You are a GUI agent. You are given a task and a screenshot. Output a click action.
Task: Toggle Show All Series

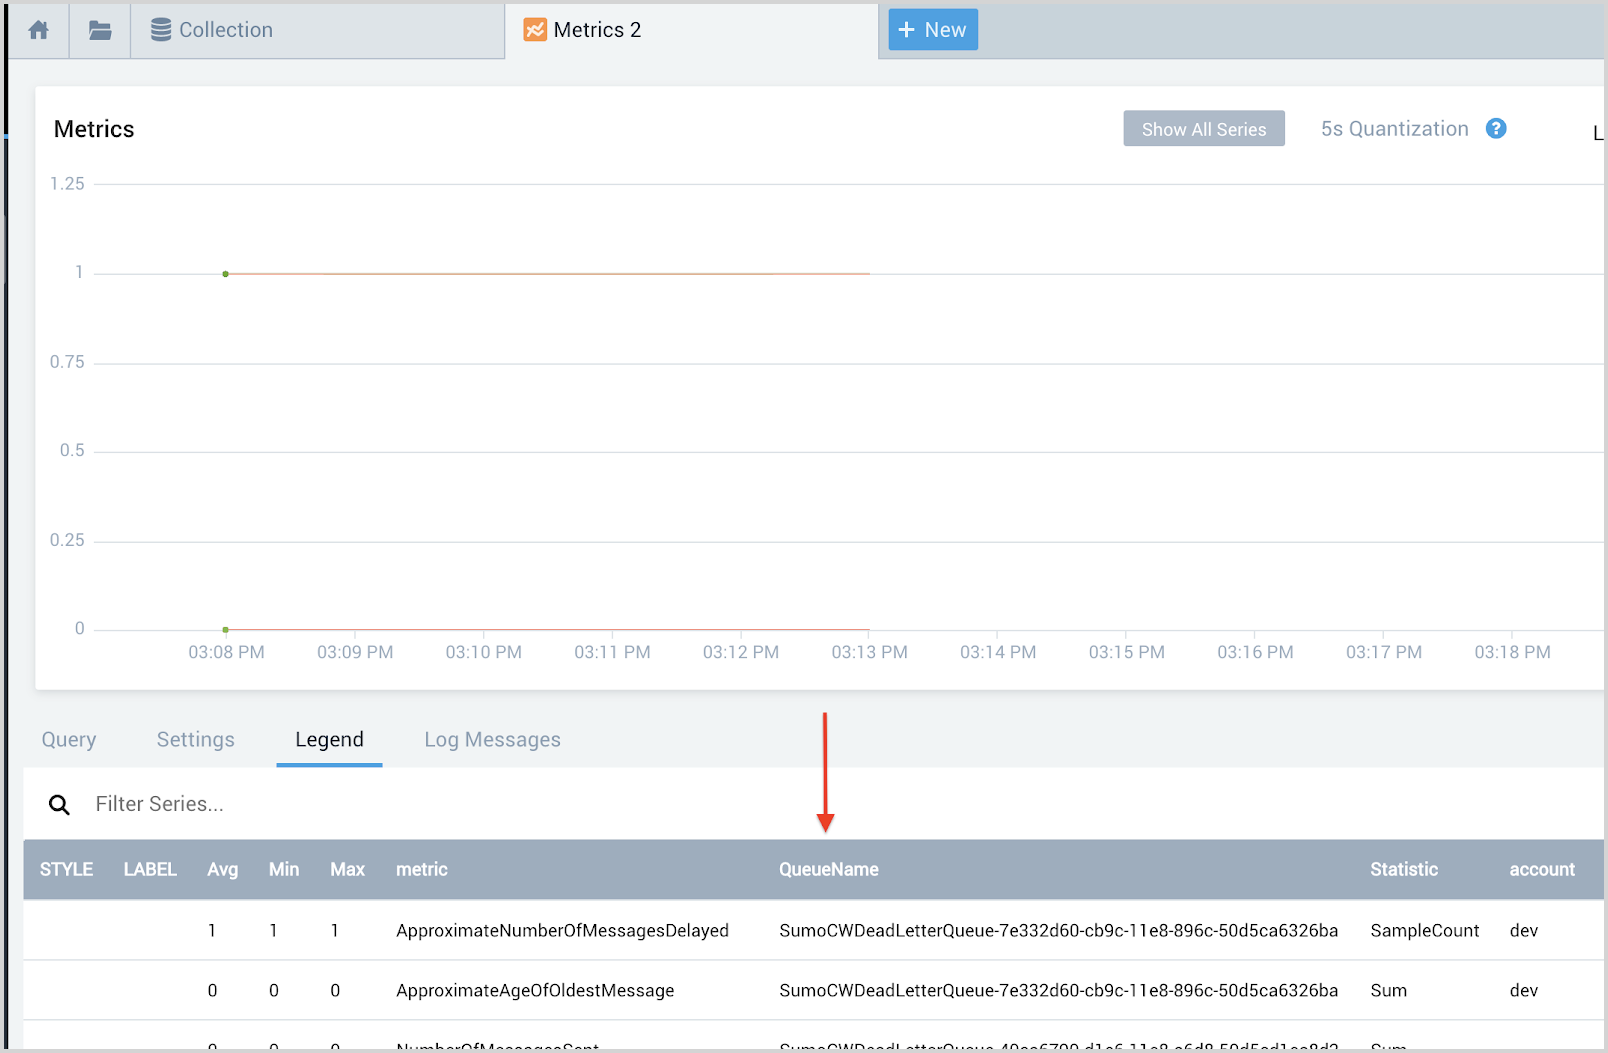click(1203, 128)
